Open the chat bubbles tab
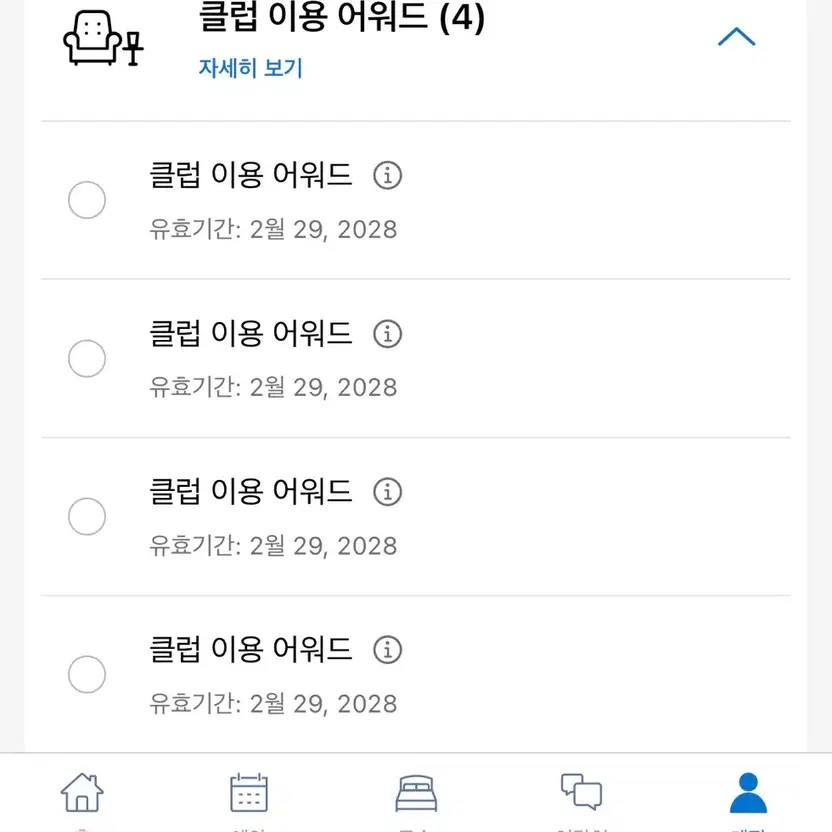This screenshot has height=832, width=832. click(x=581, y=793)
